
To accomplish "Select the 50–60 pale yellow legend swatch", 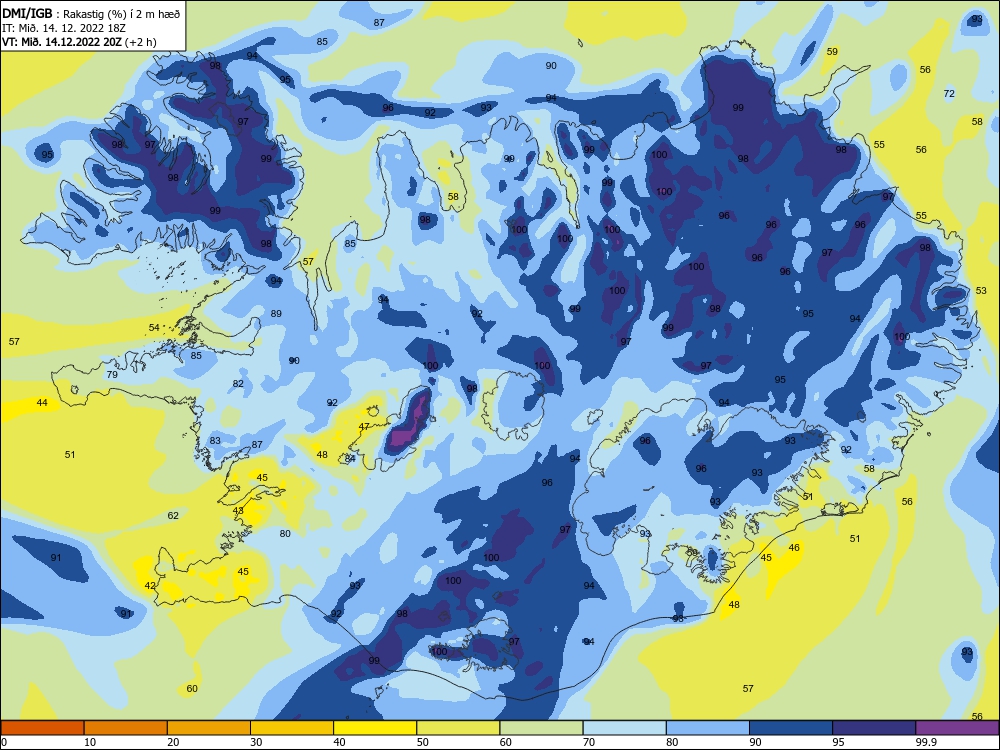I will tap(458, 728).
